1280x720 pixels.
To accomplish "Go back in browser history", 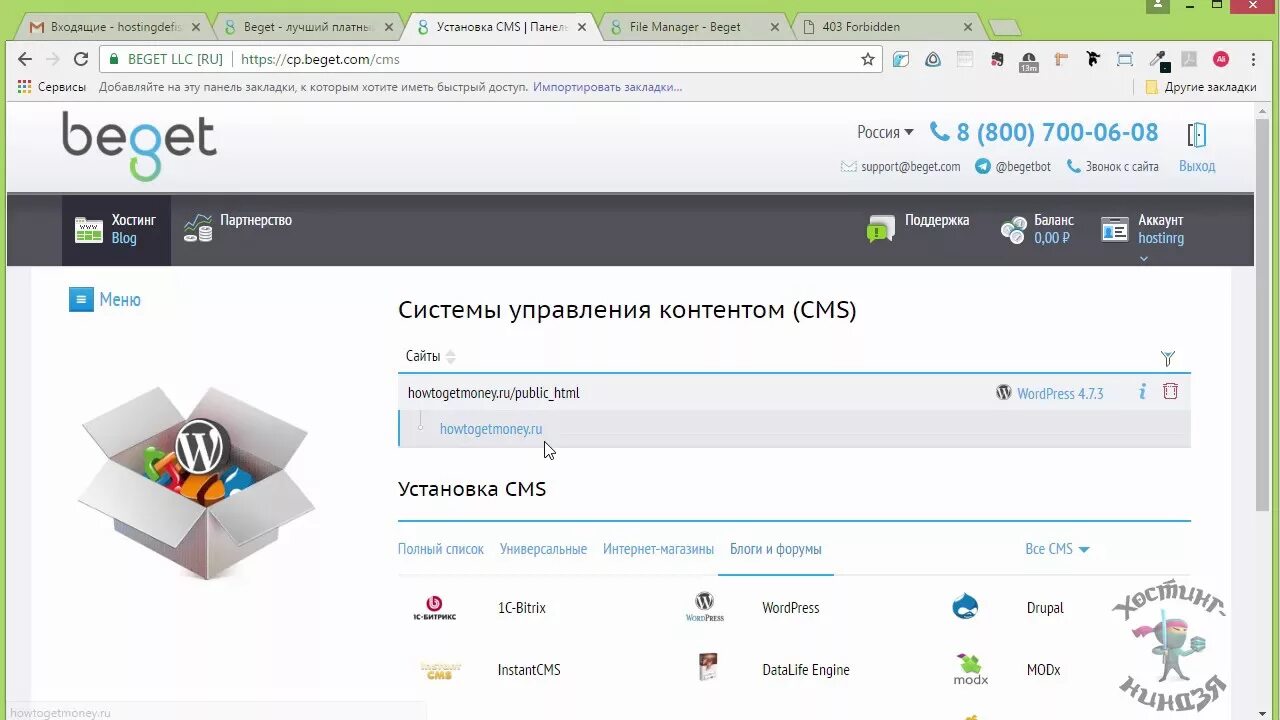I will click(25, 59).
